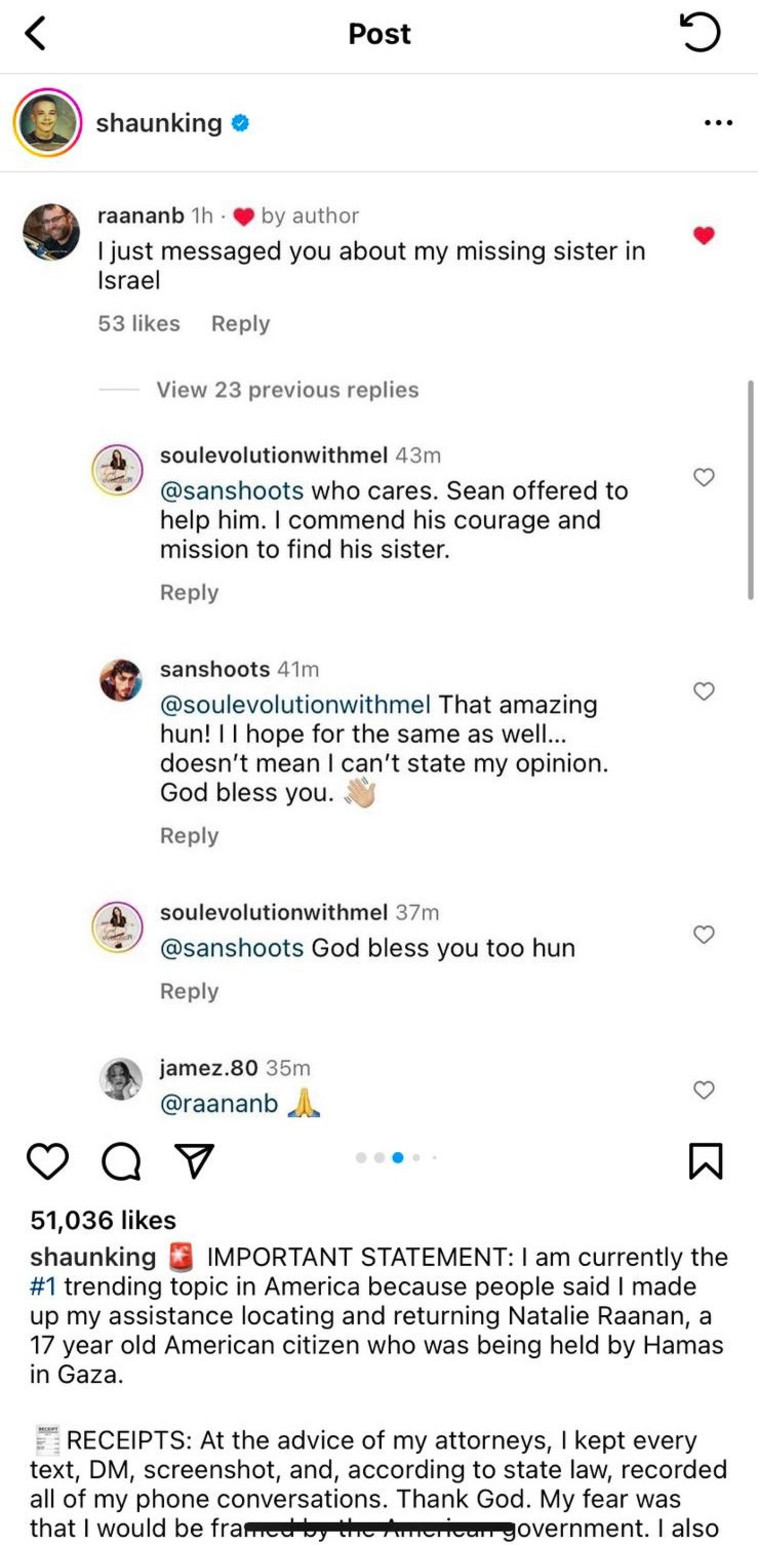This screenshot has width=758, height=1545.
Task: Like sanshoots' 41m comment
Action: [x=704, y=691]
